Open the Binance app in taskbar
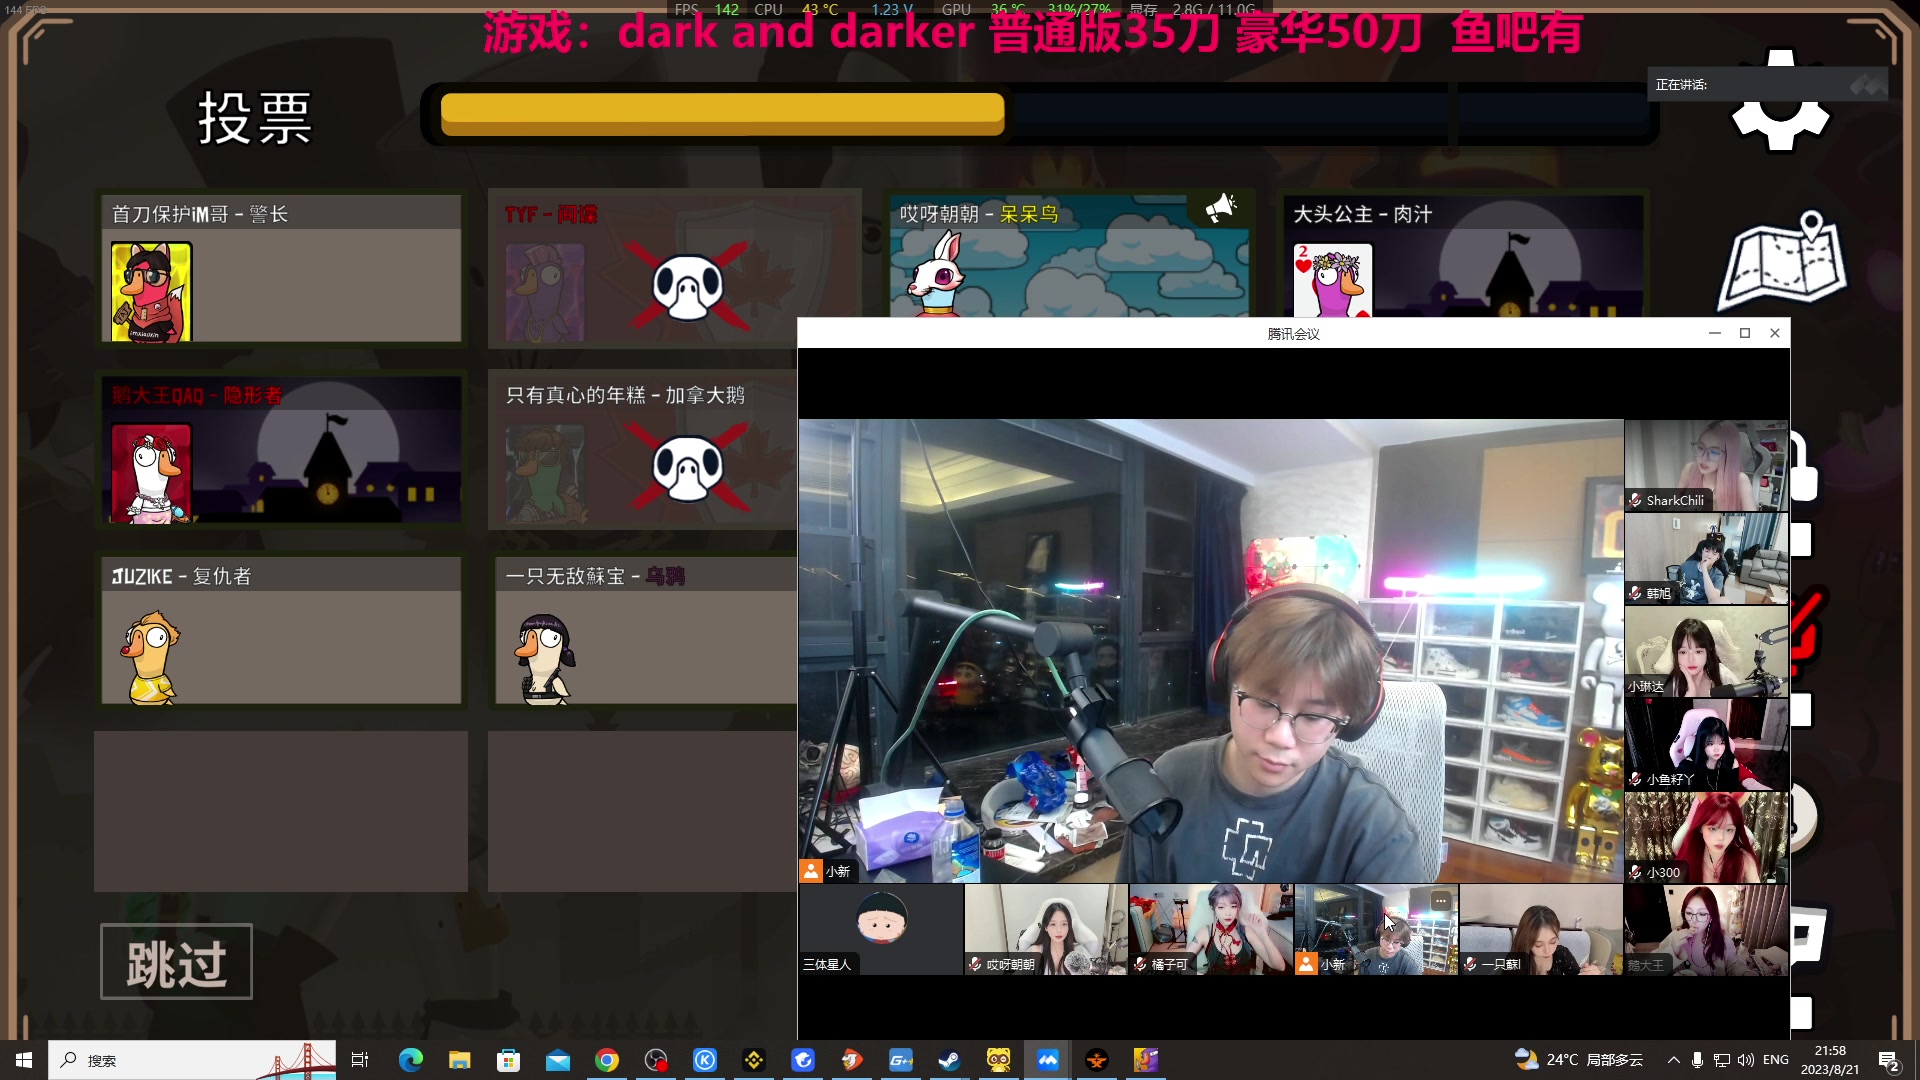1920x1080 pixels. pos(754,1060)
